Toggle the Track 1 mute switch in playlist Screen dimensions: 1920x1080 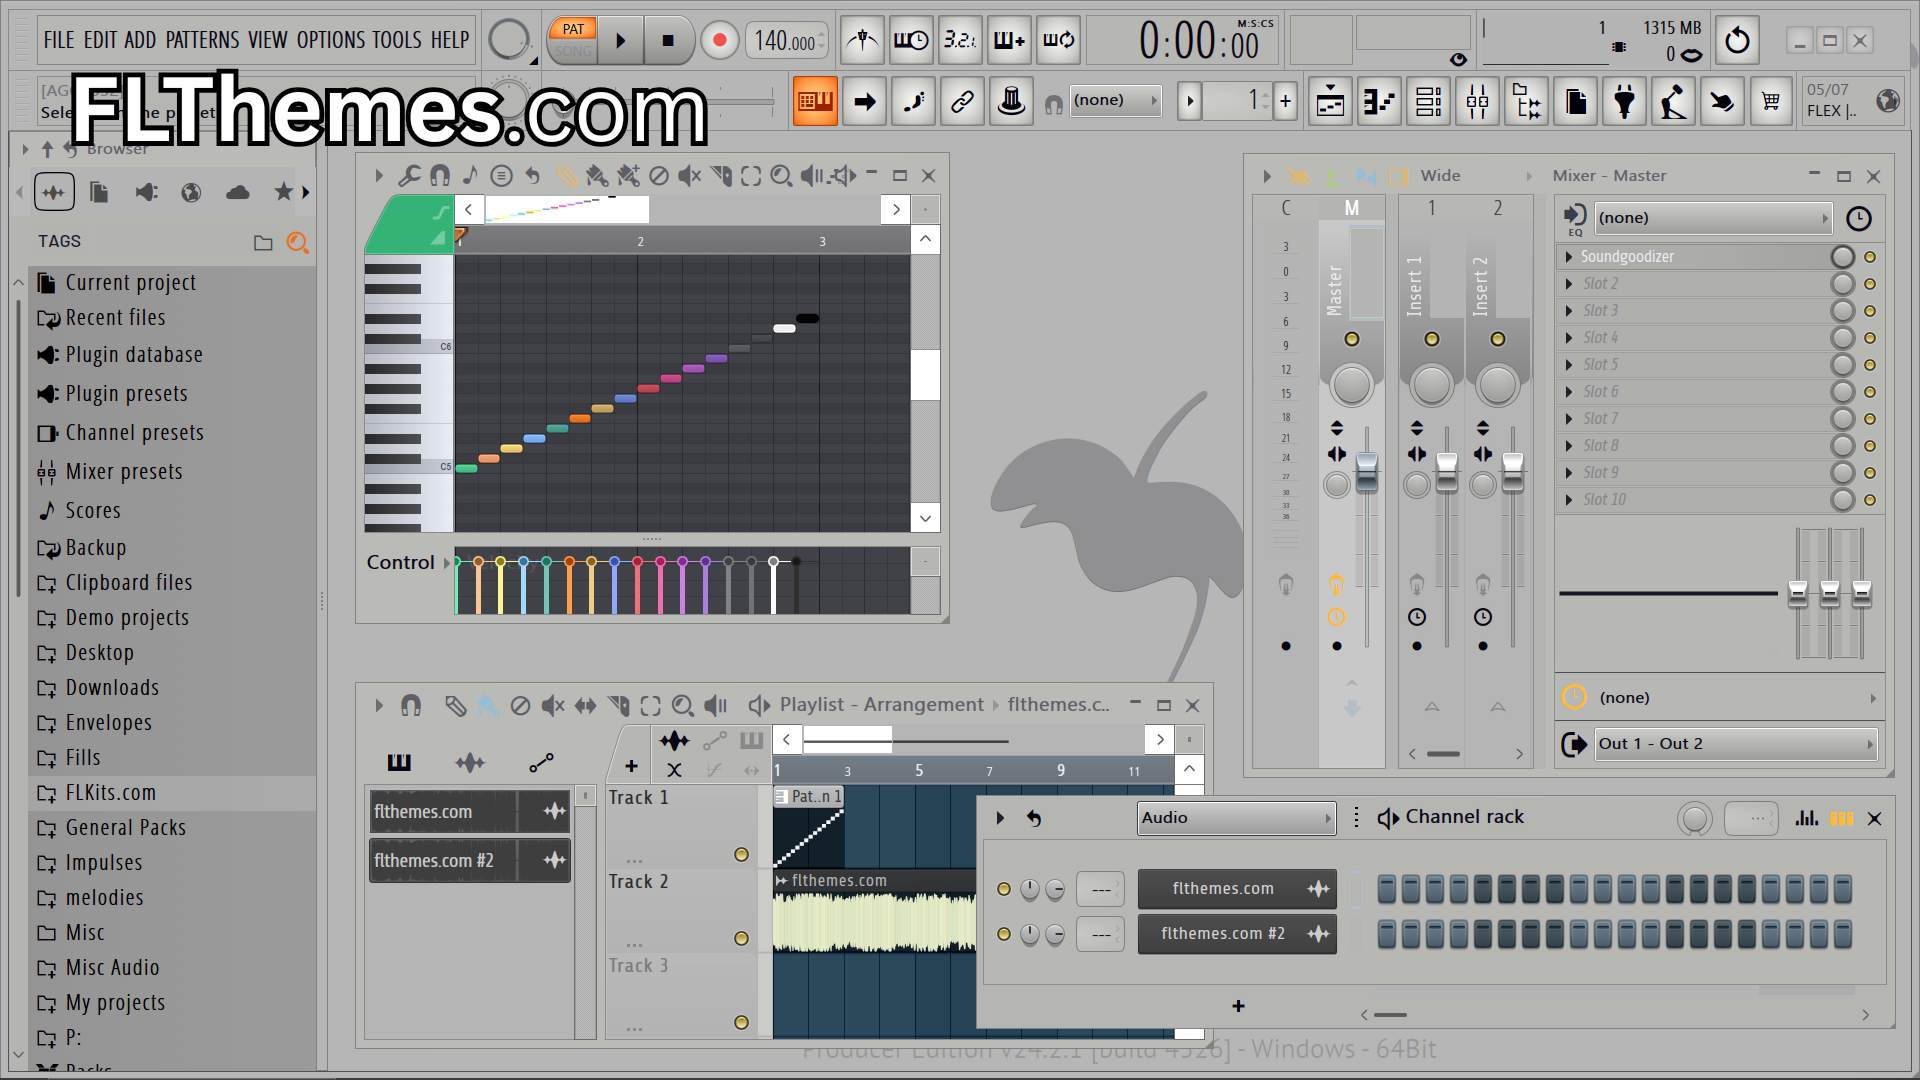741,855
